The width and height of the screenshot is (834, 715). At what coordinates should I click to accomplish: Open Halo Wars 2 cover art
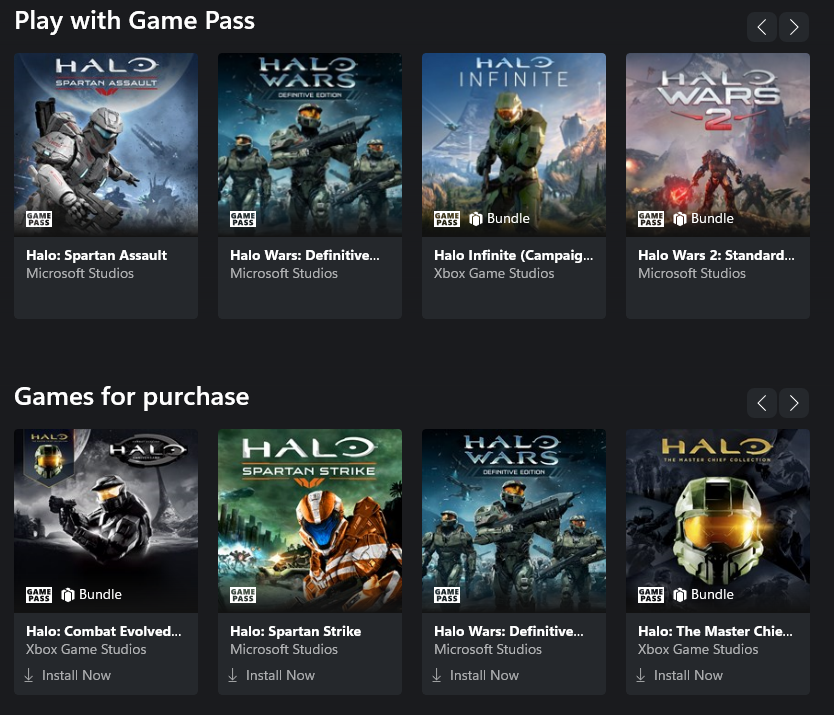tap(718, 144)
